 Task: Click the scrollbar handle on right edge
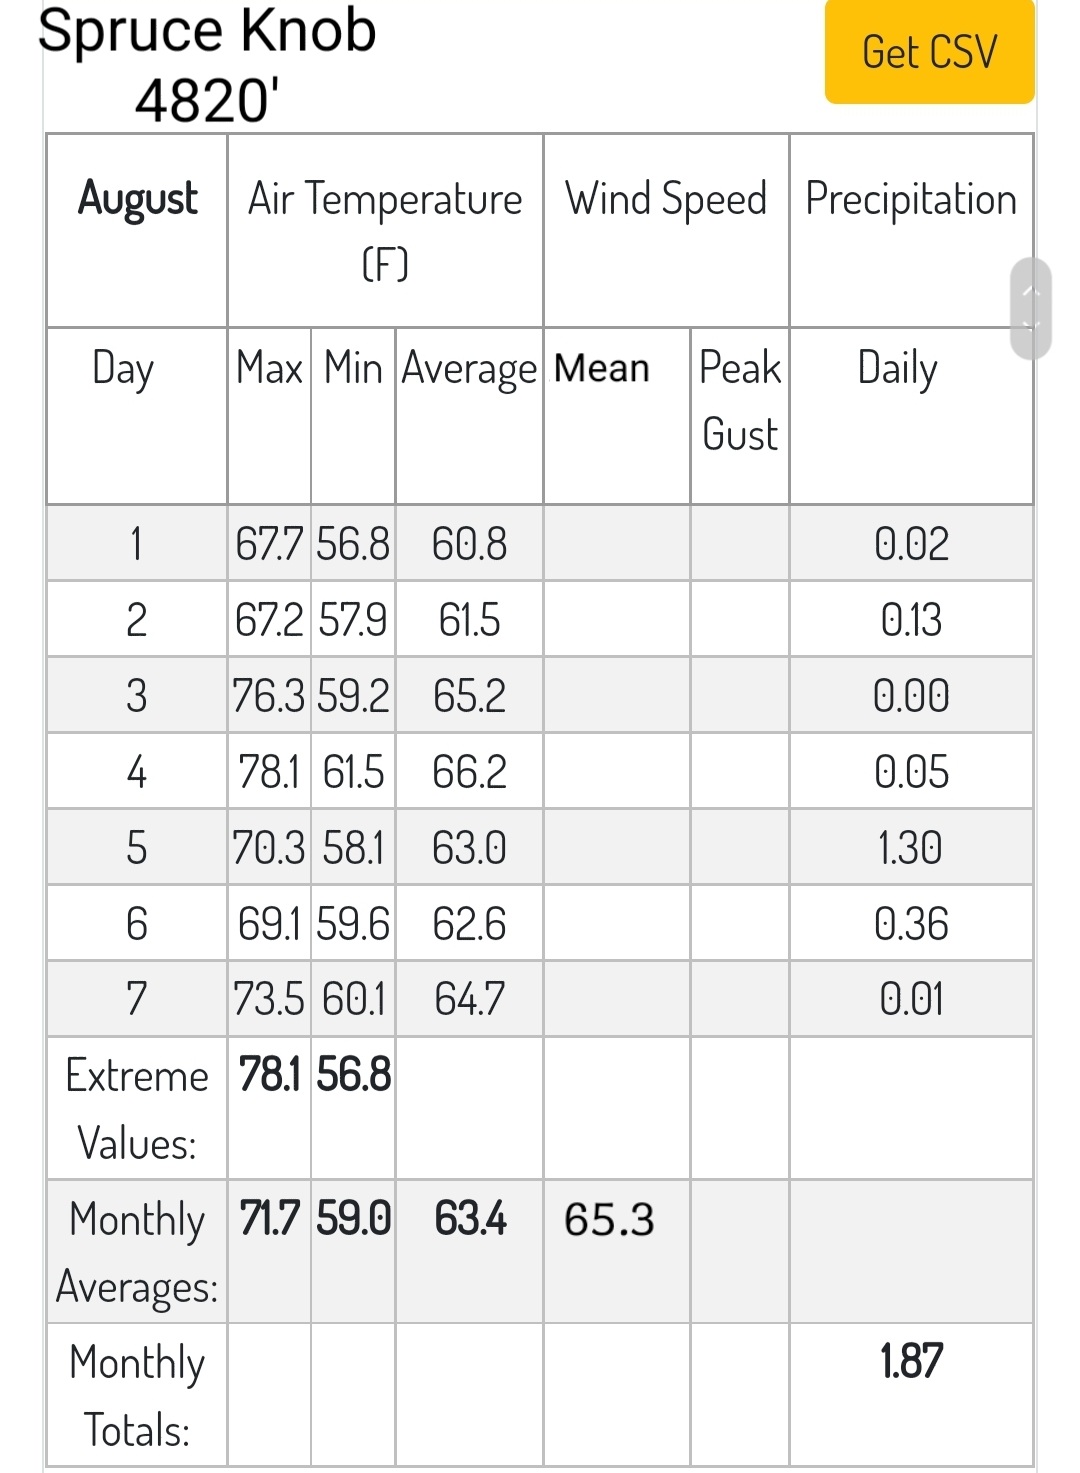pyautogui.click(x=1031, y=309)
